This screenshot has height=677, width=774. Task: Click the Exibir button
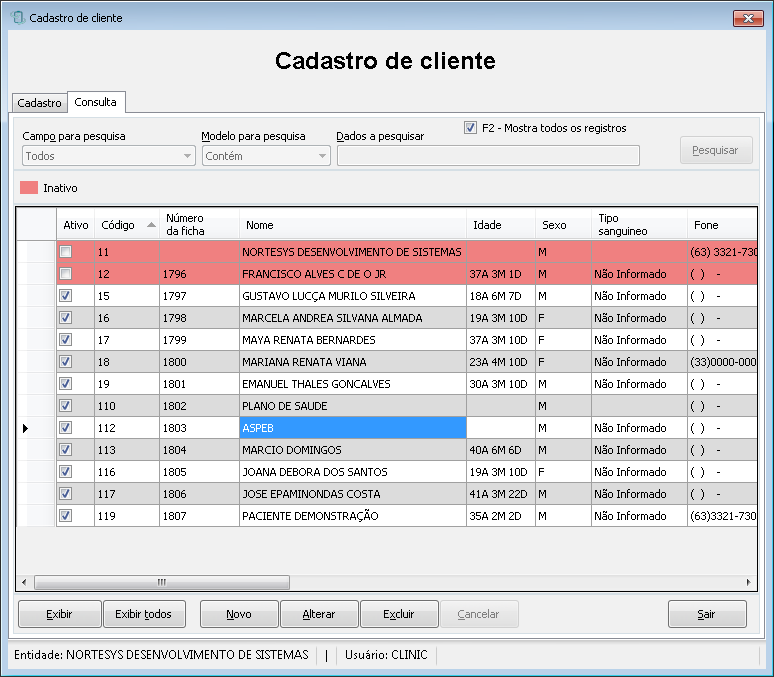pyautogui.click(x=60, y=614)
